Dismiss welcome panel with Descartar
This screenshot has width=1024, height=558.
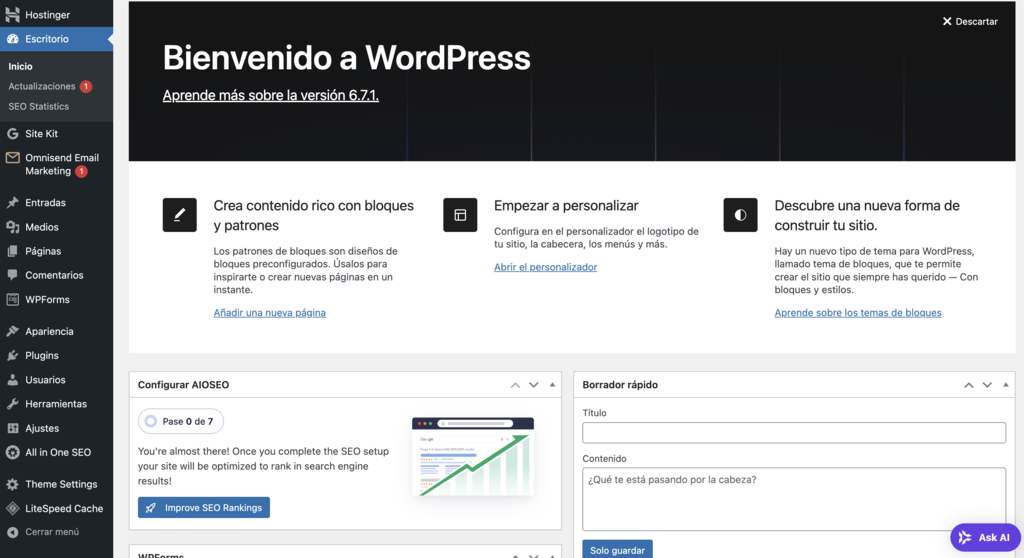click(x=970, y=22)
